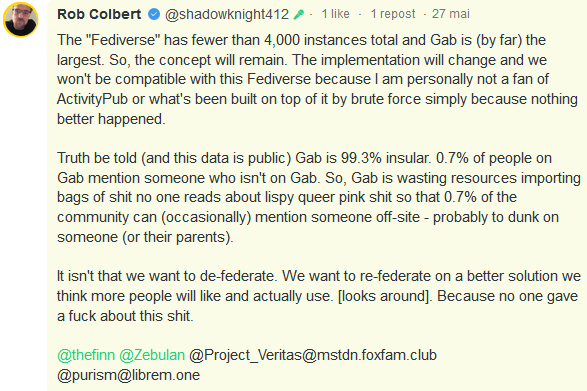Screen dimensions: 587x391
Task: Click the paragraph starting 'The "Fediverse" has fewer'
Action: tap(317, 79)
